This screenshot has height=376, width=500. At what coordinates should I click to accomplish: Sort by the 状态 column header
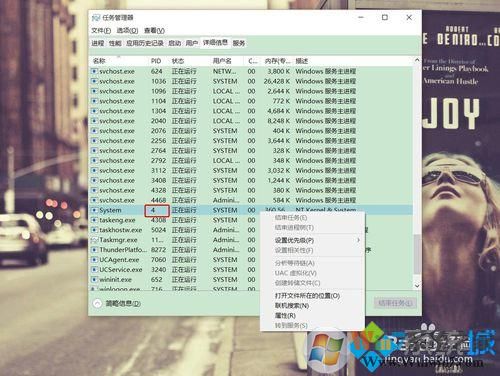pos(178,61)
